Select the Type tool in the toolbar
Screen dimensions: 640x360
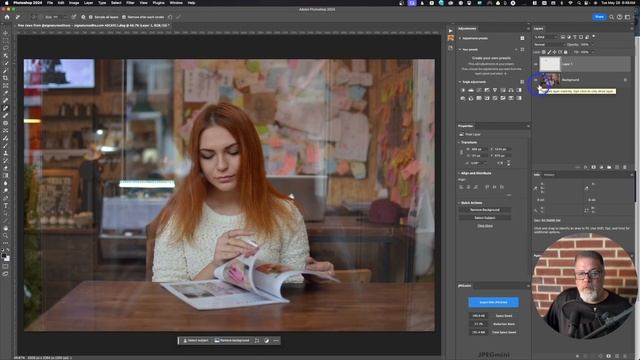5,206
